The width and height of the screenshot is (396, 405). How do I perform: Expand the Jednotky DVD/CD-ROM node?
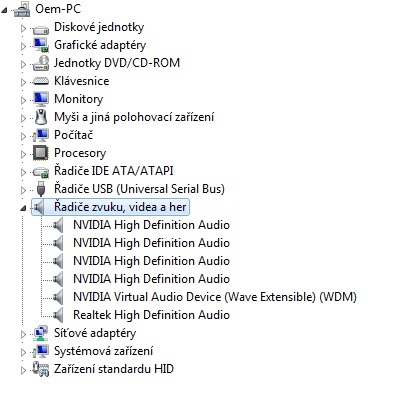coord(23,64)
